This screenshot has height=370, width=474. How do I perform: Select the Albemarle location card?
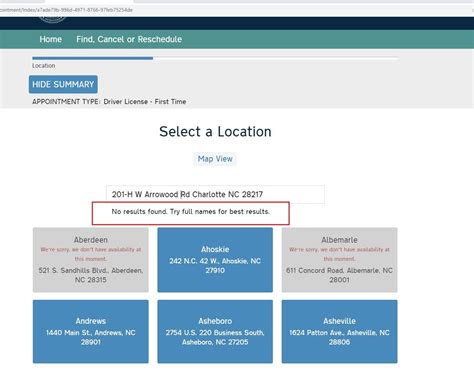pos(339,260)
